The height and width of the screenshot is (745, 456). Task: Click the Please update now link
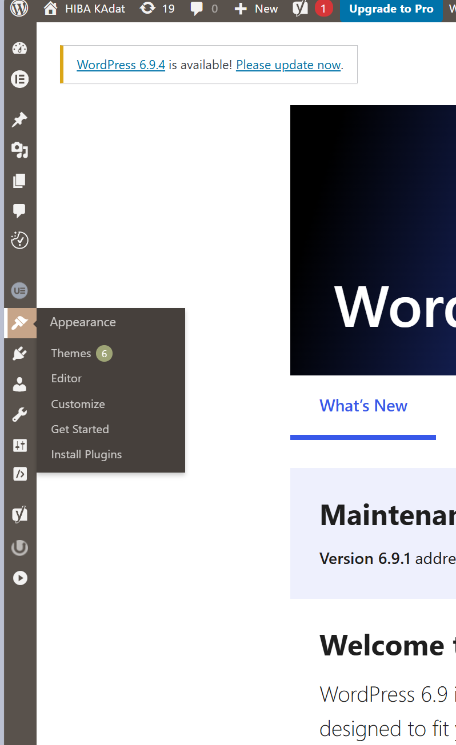288,65
